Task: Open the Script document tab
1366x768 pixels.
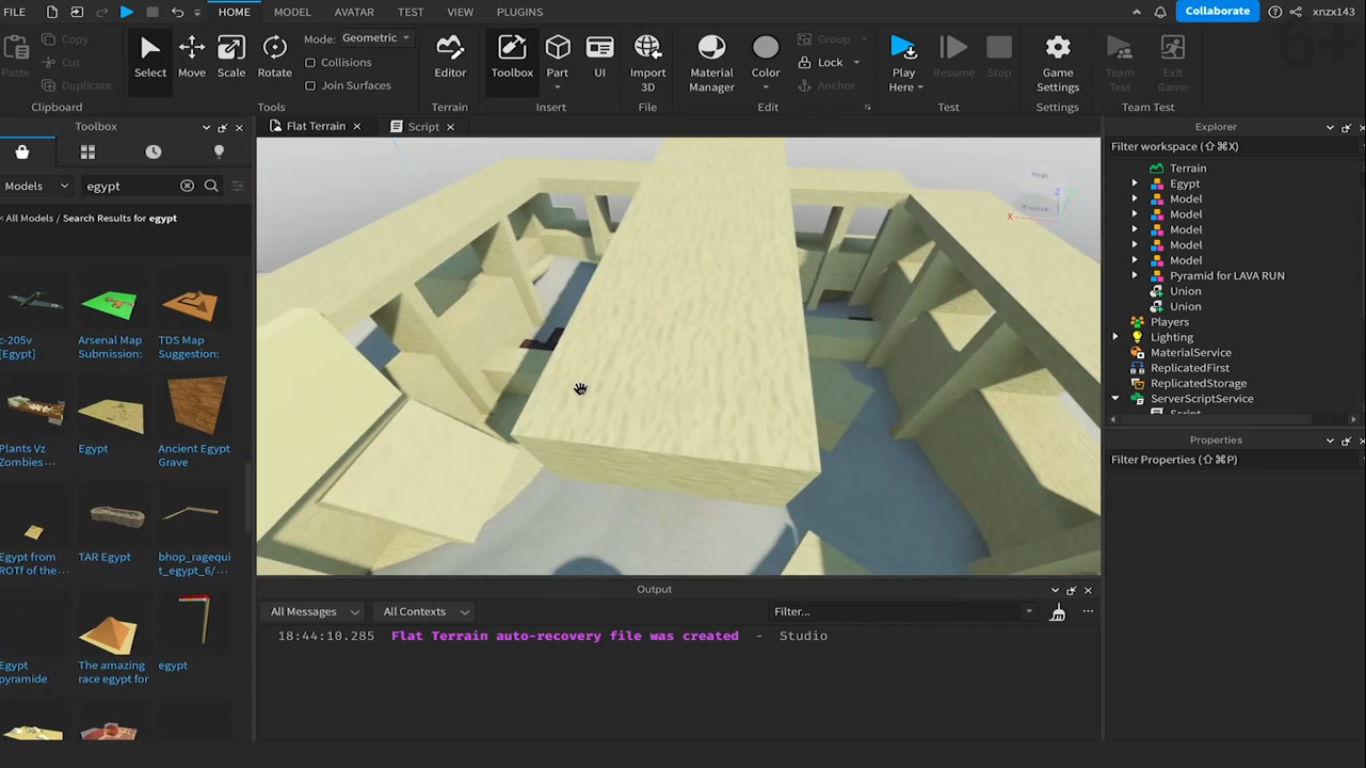Action: click(423, 127)
